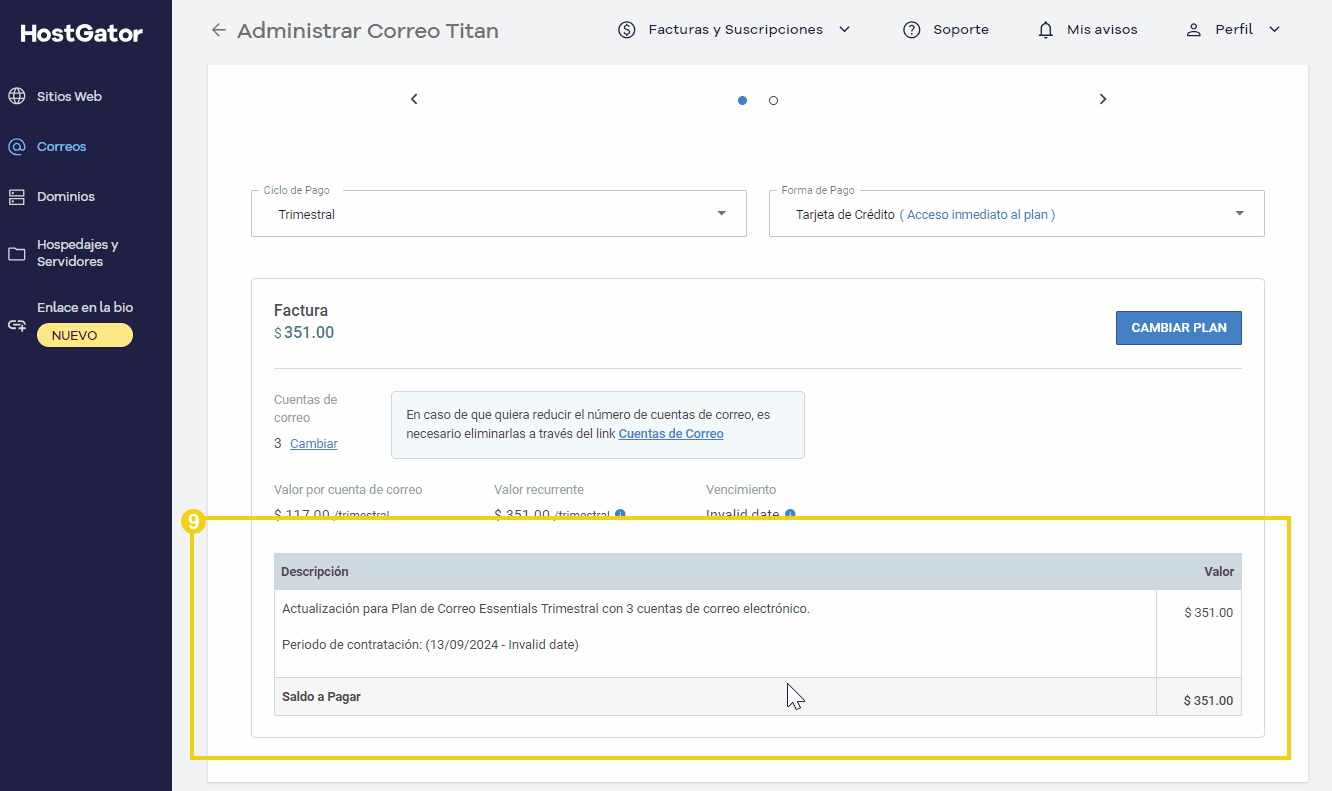
Task: Open Mis avisos notifications
Action: [x=1102, y=30]
